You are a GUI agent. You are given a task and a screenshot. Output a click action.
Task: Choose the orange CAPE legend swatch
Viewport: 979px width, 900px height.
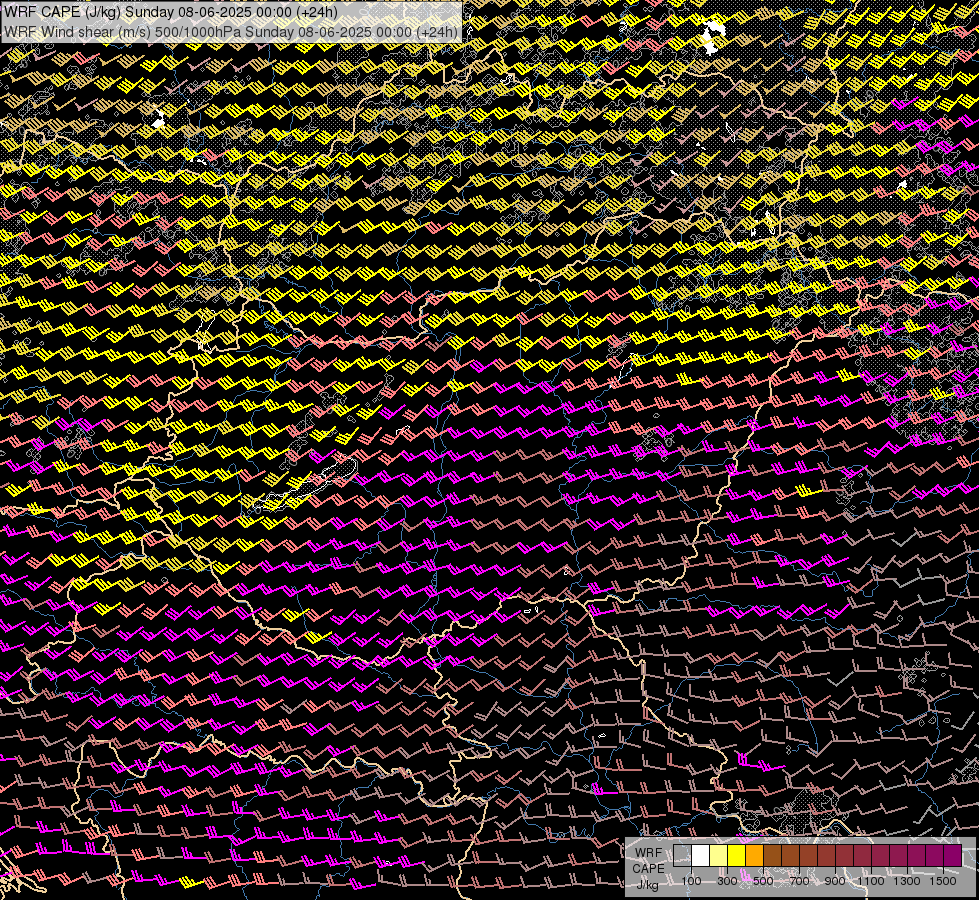click(x=755, y=856)
